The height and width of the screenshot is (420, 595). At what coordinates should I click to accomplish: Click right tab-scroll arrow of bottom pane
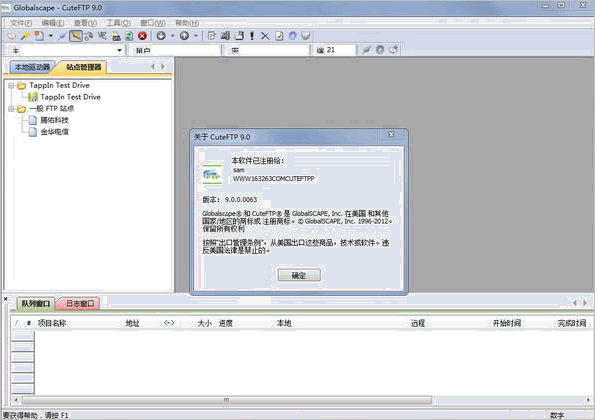585,303
